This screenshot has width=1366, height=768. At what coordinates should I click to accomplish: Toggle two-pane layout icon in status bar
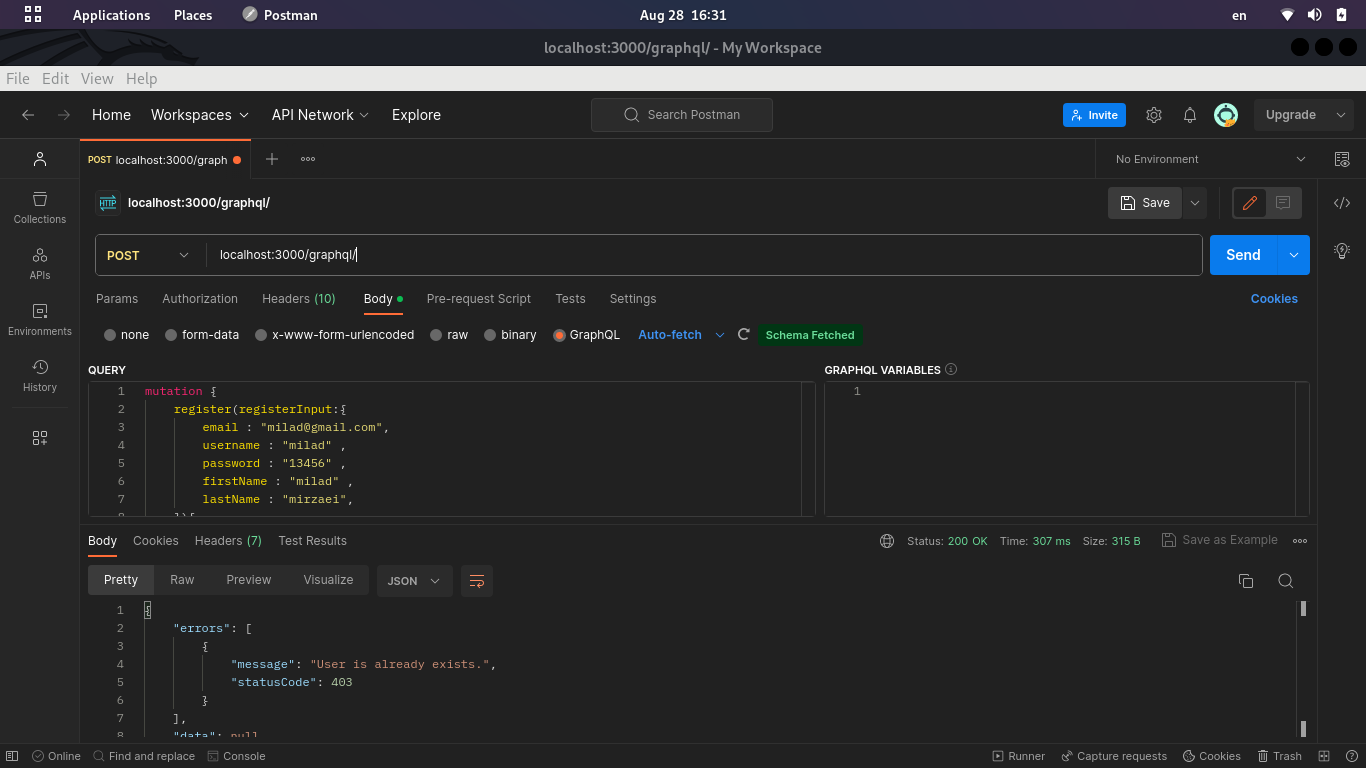click(x=1324, y=756)
